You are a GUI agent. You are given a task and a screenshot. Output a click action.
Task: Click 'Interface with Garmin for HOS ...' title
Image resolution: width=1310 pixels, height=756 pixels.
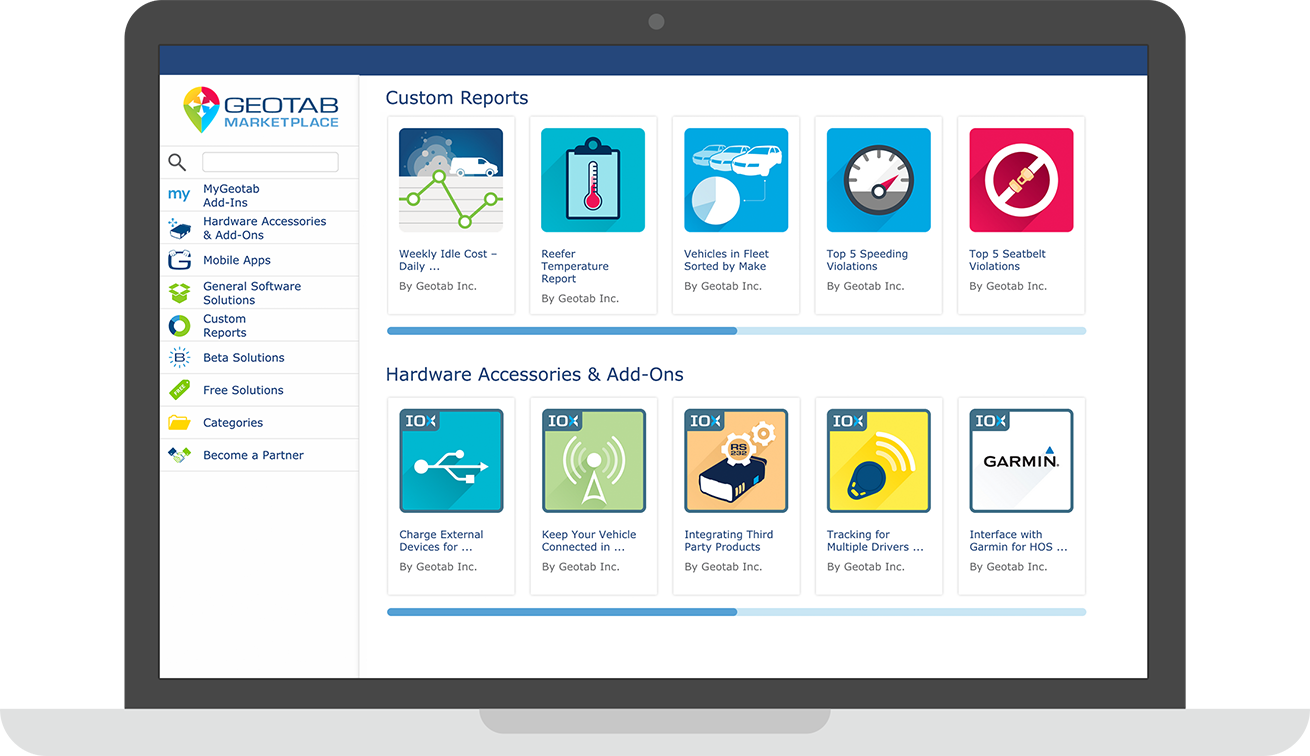tap(1018, 541)
